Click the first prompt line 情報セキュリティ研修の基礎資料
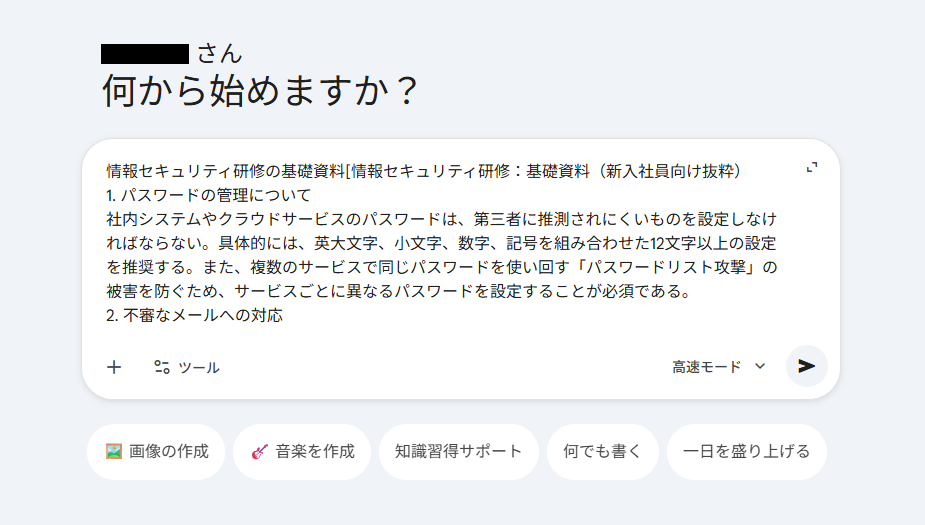 pos(225,171)
